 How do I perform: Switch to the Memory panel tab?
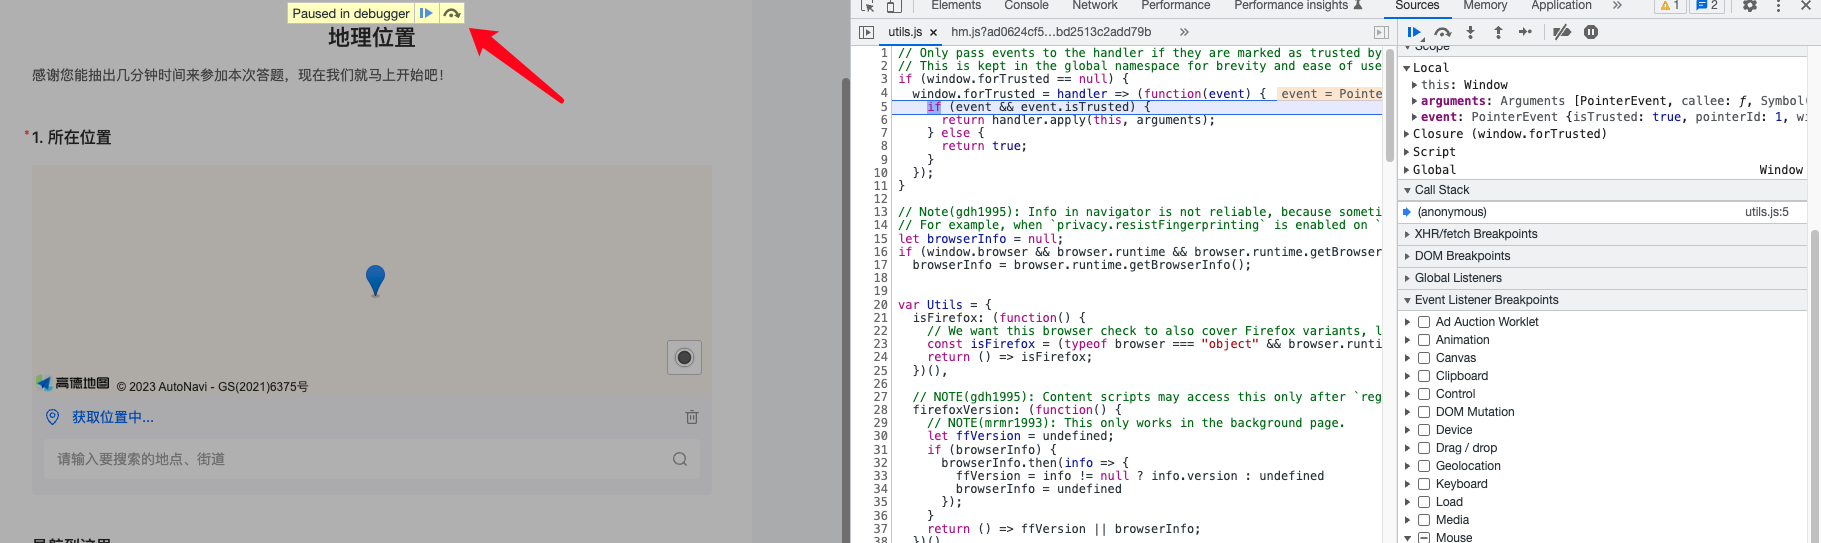pyautogui.click(x=1485, y=6)
